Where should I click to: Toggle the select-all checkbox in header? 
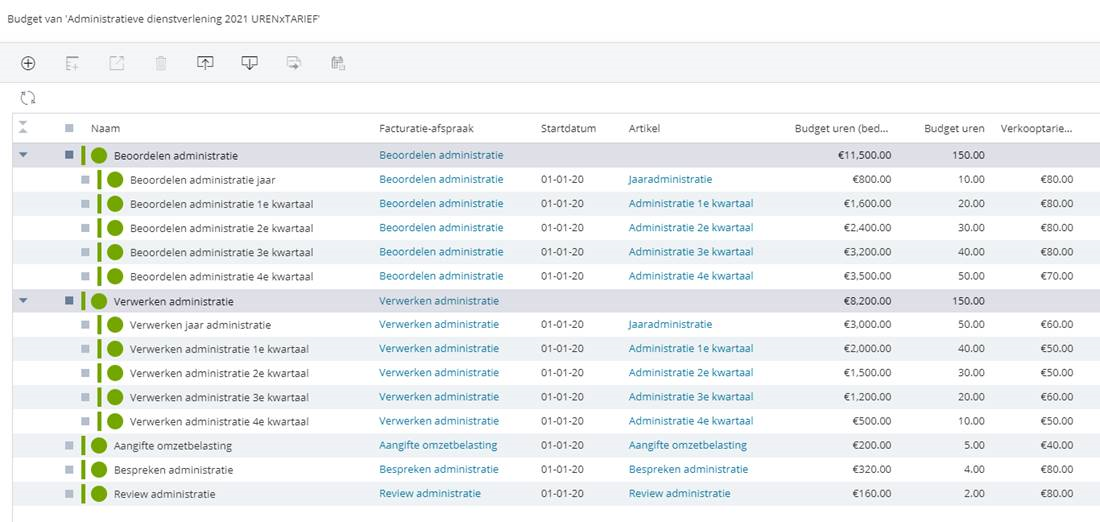click(x=69, y=128)
